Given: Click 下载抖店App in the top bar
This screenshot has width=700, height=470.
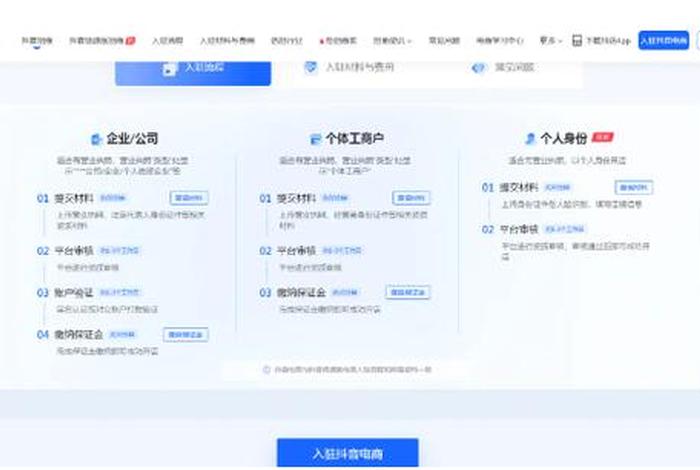Looking at the screenshot, I should (x=601, y=41).
